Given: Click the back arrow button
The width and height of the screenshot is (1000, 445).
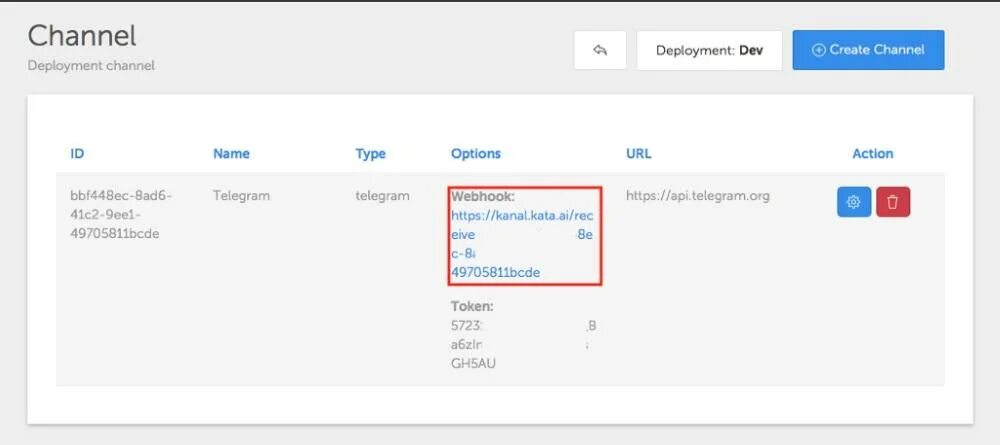Looking at the screenshot, I should tap(599, 50).
